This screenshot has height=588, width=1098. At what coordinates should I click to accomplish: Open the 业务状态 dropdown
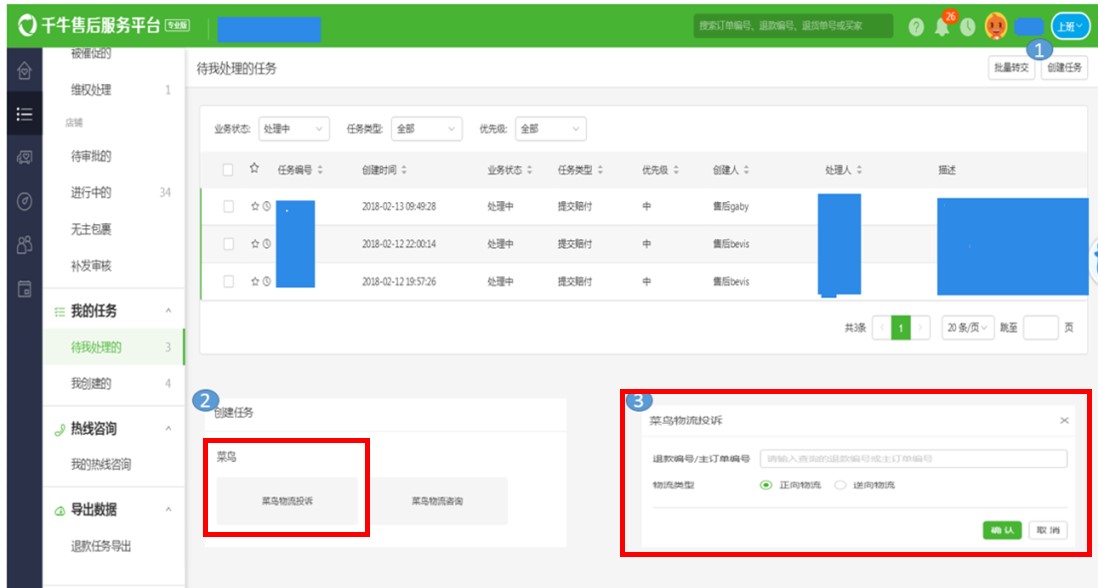294,129
